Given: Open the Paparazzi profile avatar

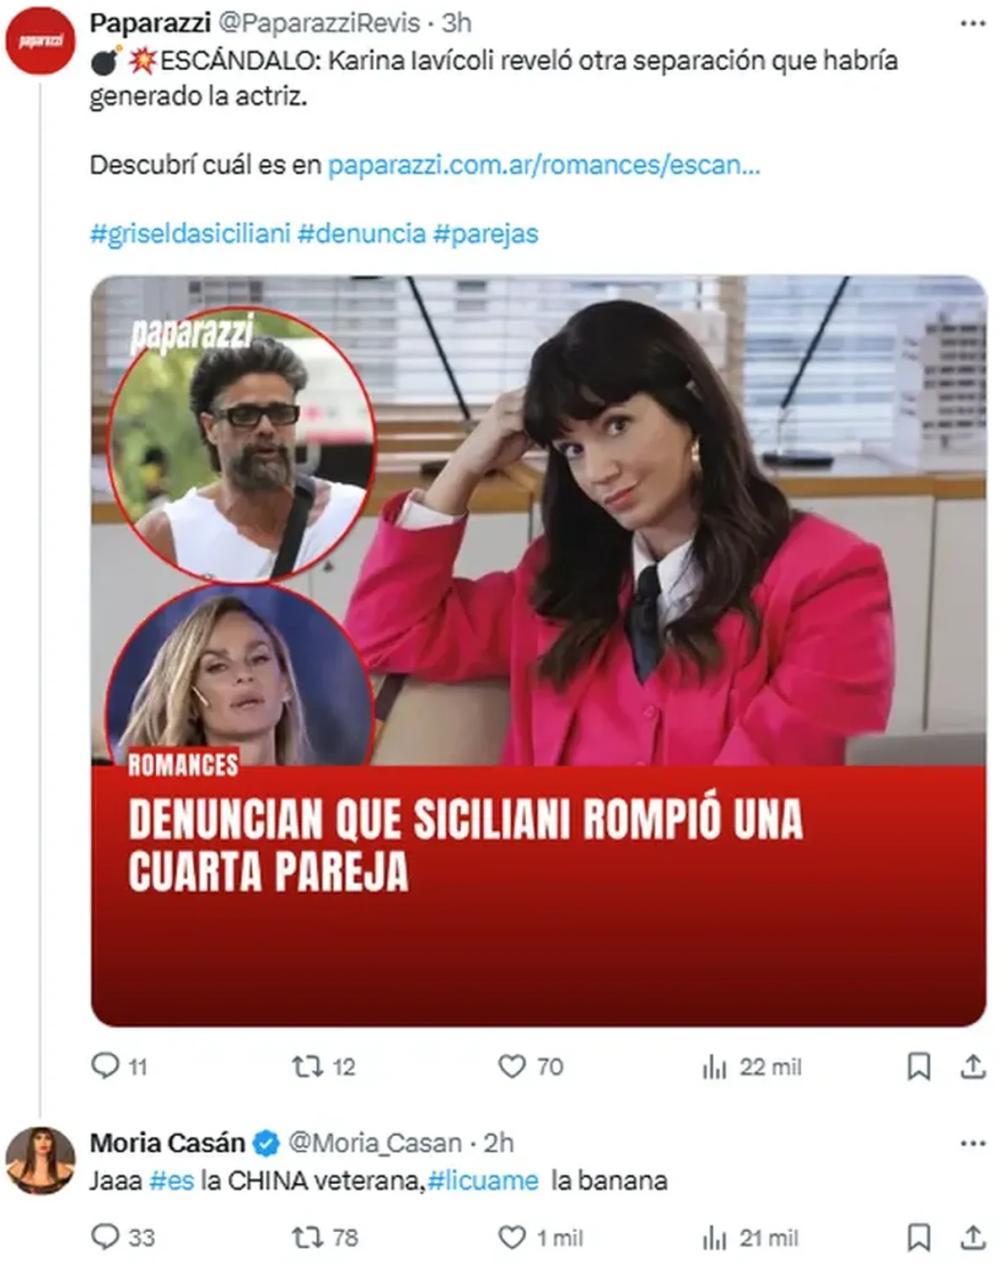Looking at the screenshot, I should [x=40, y=41].
